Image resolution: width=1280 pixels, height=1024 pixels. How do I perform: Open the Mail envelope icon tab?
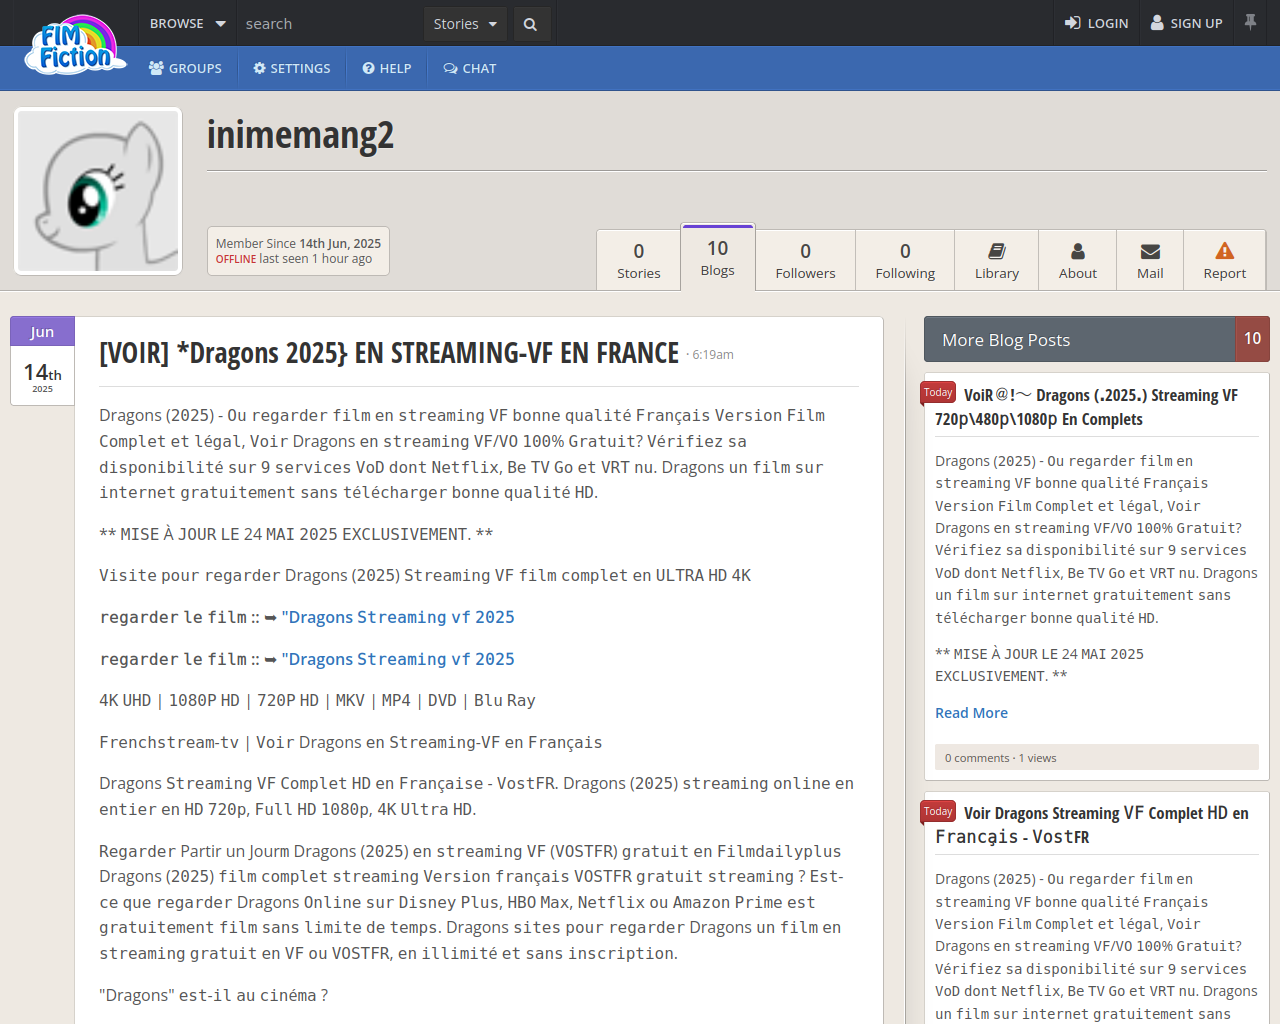point(1150,260)
